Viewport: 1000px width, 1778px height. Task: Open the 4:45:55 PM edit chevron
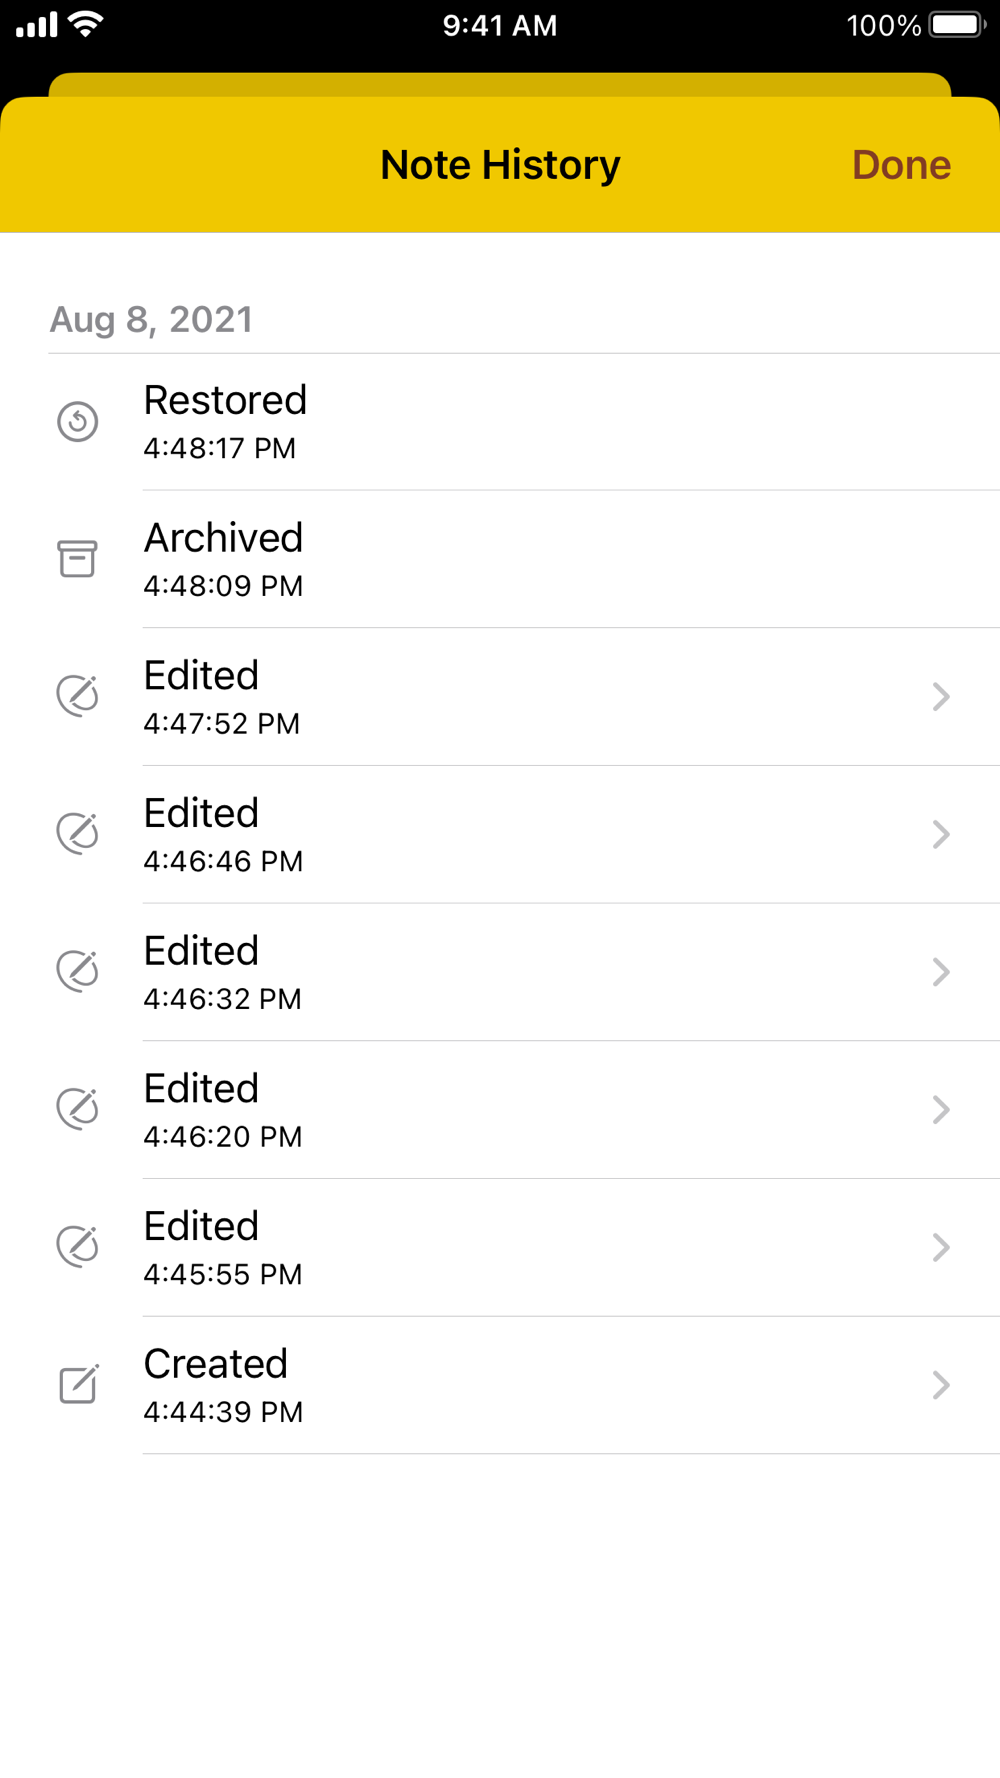[940, 1247]
